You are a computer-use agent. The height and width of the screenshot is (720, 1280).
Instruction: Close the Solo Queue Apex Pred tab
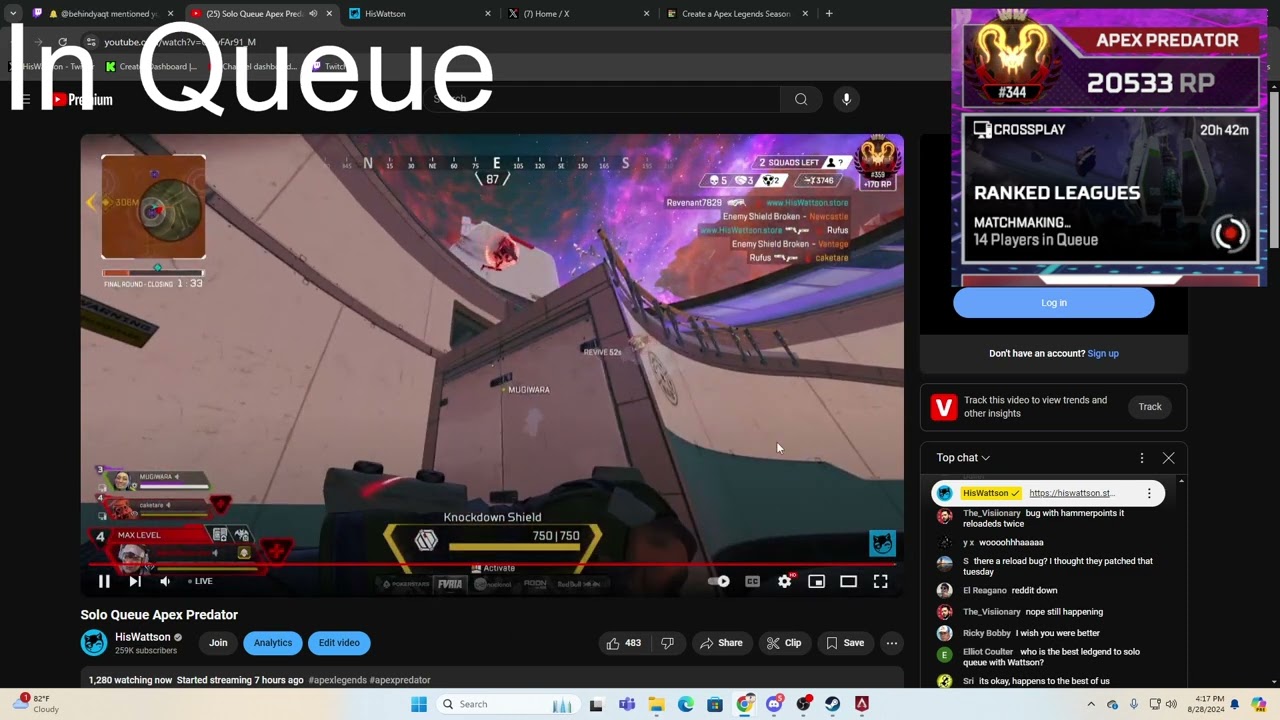329,14
